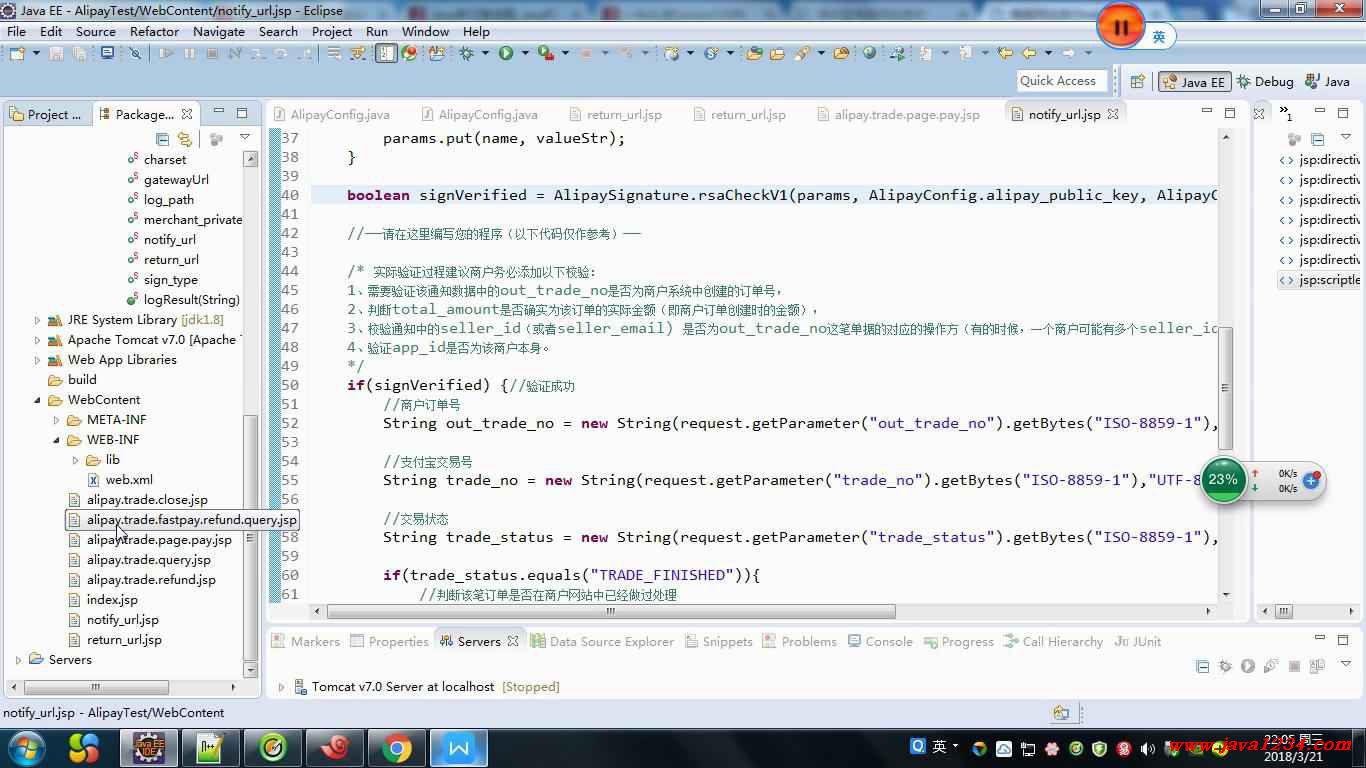The image size is (1366, 768).
Task: Expand Tomcat v7.0 Server at localhost
Action: 282,687
